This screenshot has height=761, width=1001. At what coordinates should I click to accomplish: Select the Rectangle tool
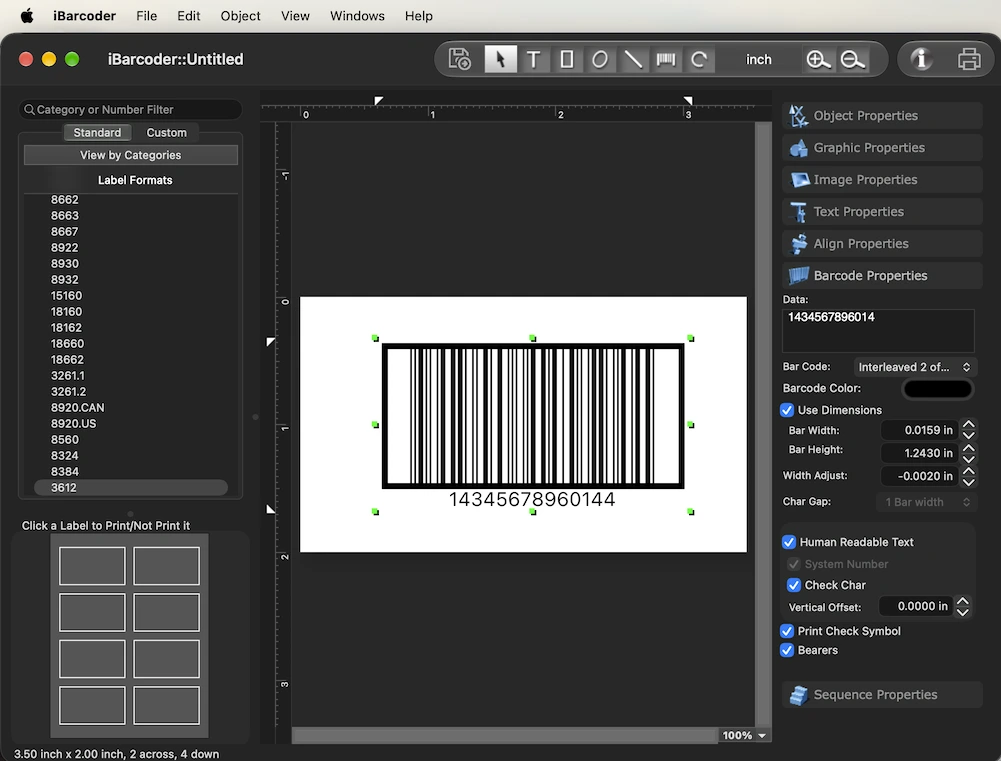566,59
